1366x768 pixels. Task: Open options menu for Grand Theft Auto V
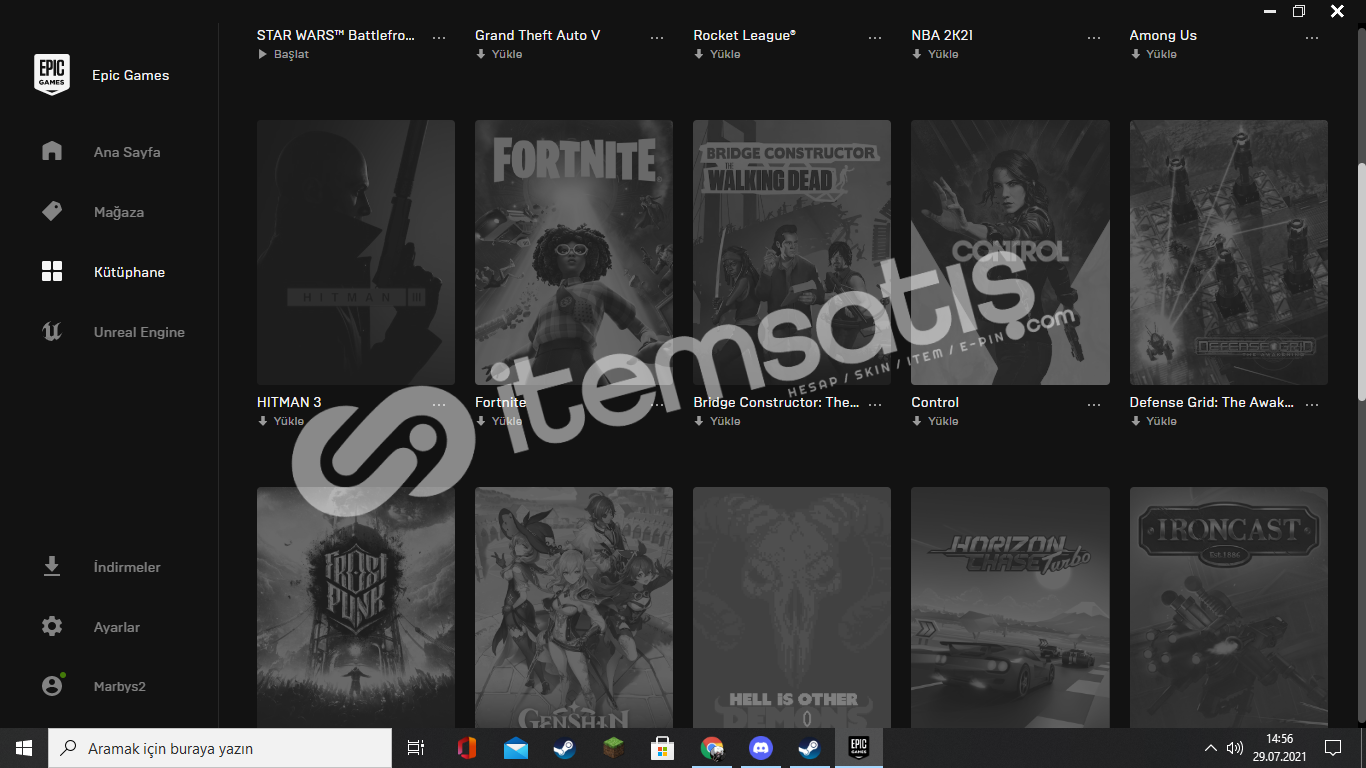[657, 37]
